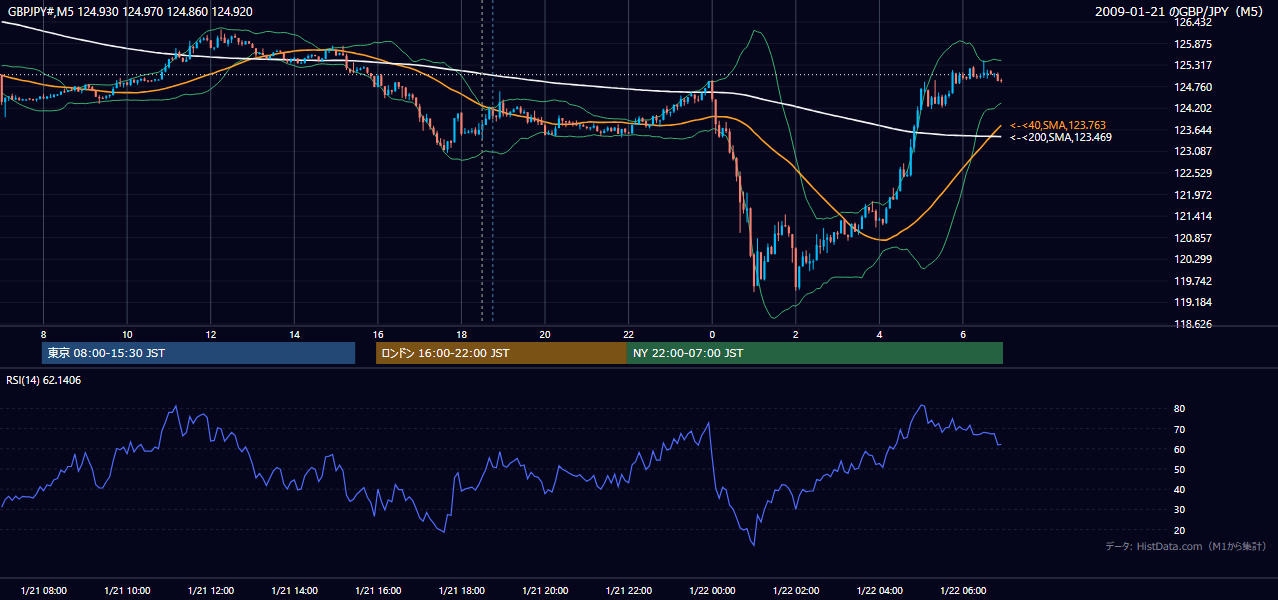Click bottom time label 1/21 22:00
Screen dimensions: 1278x600
click(628, 591)
